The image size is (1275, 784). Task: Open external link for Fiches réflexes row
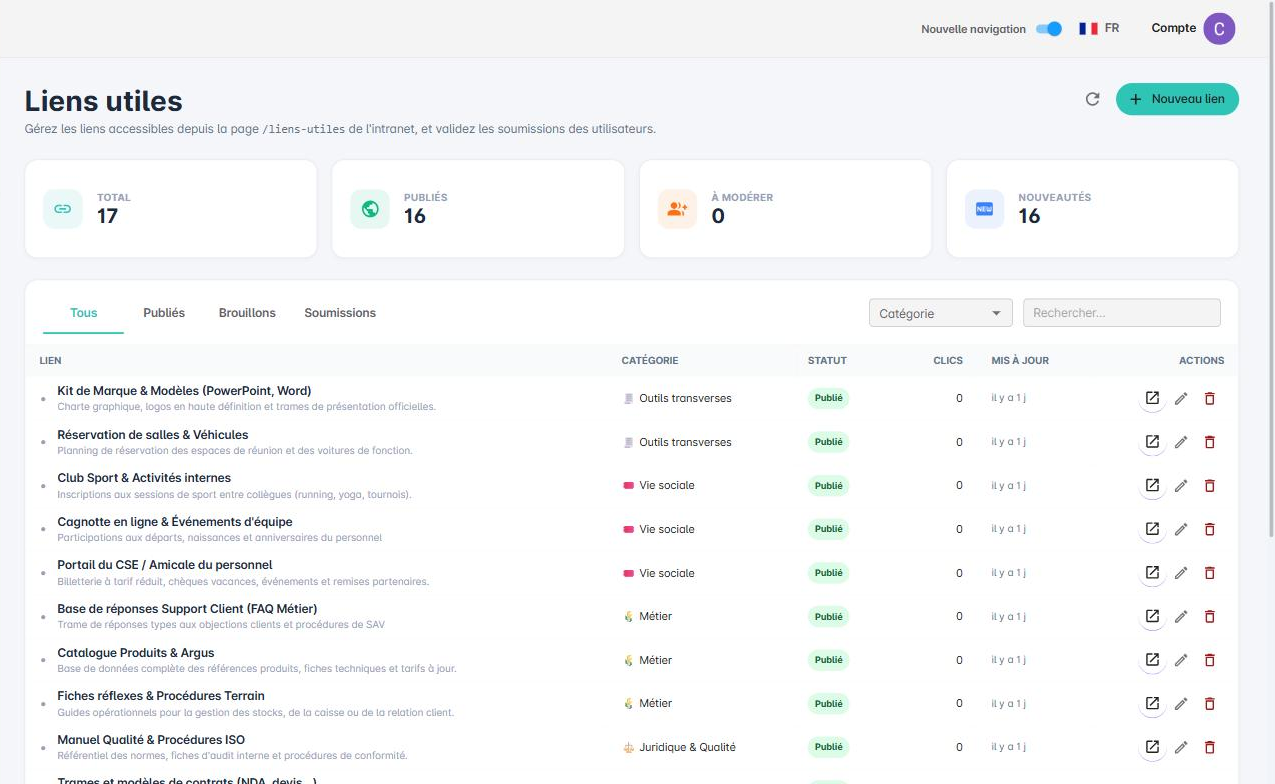pos(1152,703)
